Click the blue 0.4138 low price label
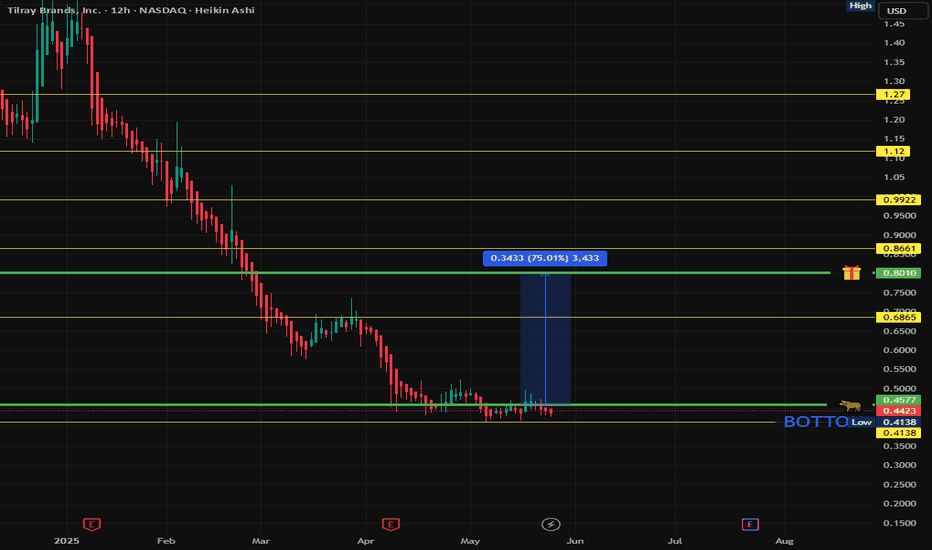The width and height of the screenshot is (932, 550). (899, 422)
